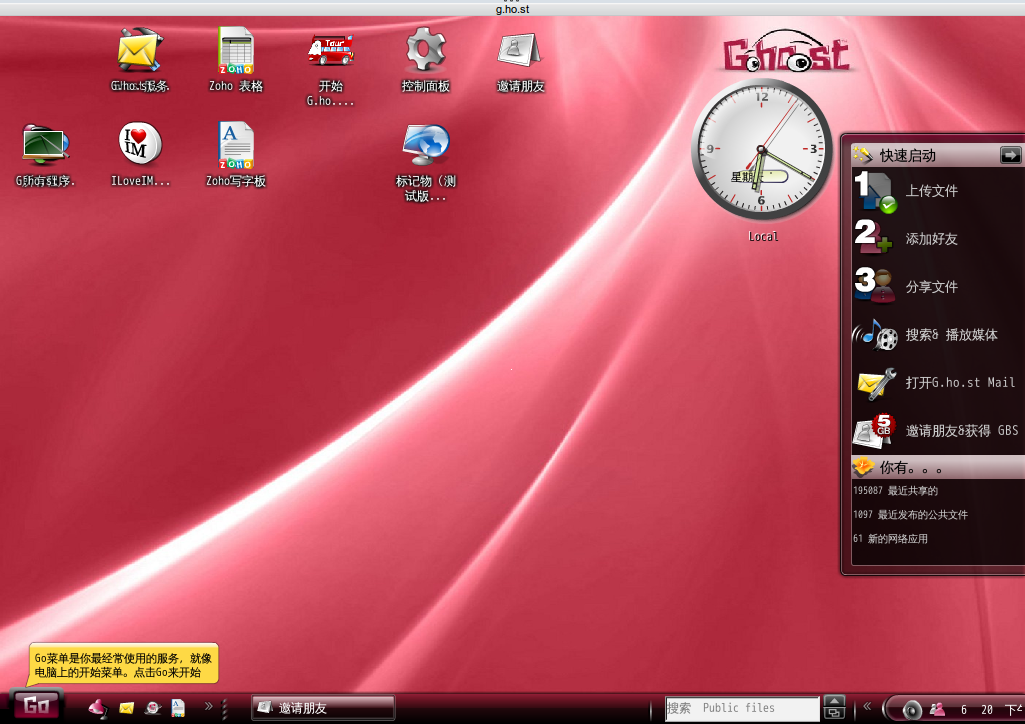Viewport: 1025px width, 724px height.
Task: Expand more quick-launch icons with double chevron
Action: point(209,706)
